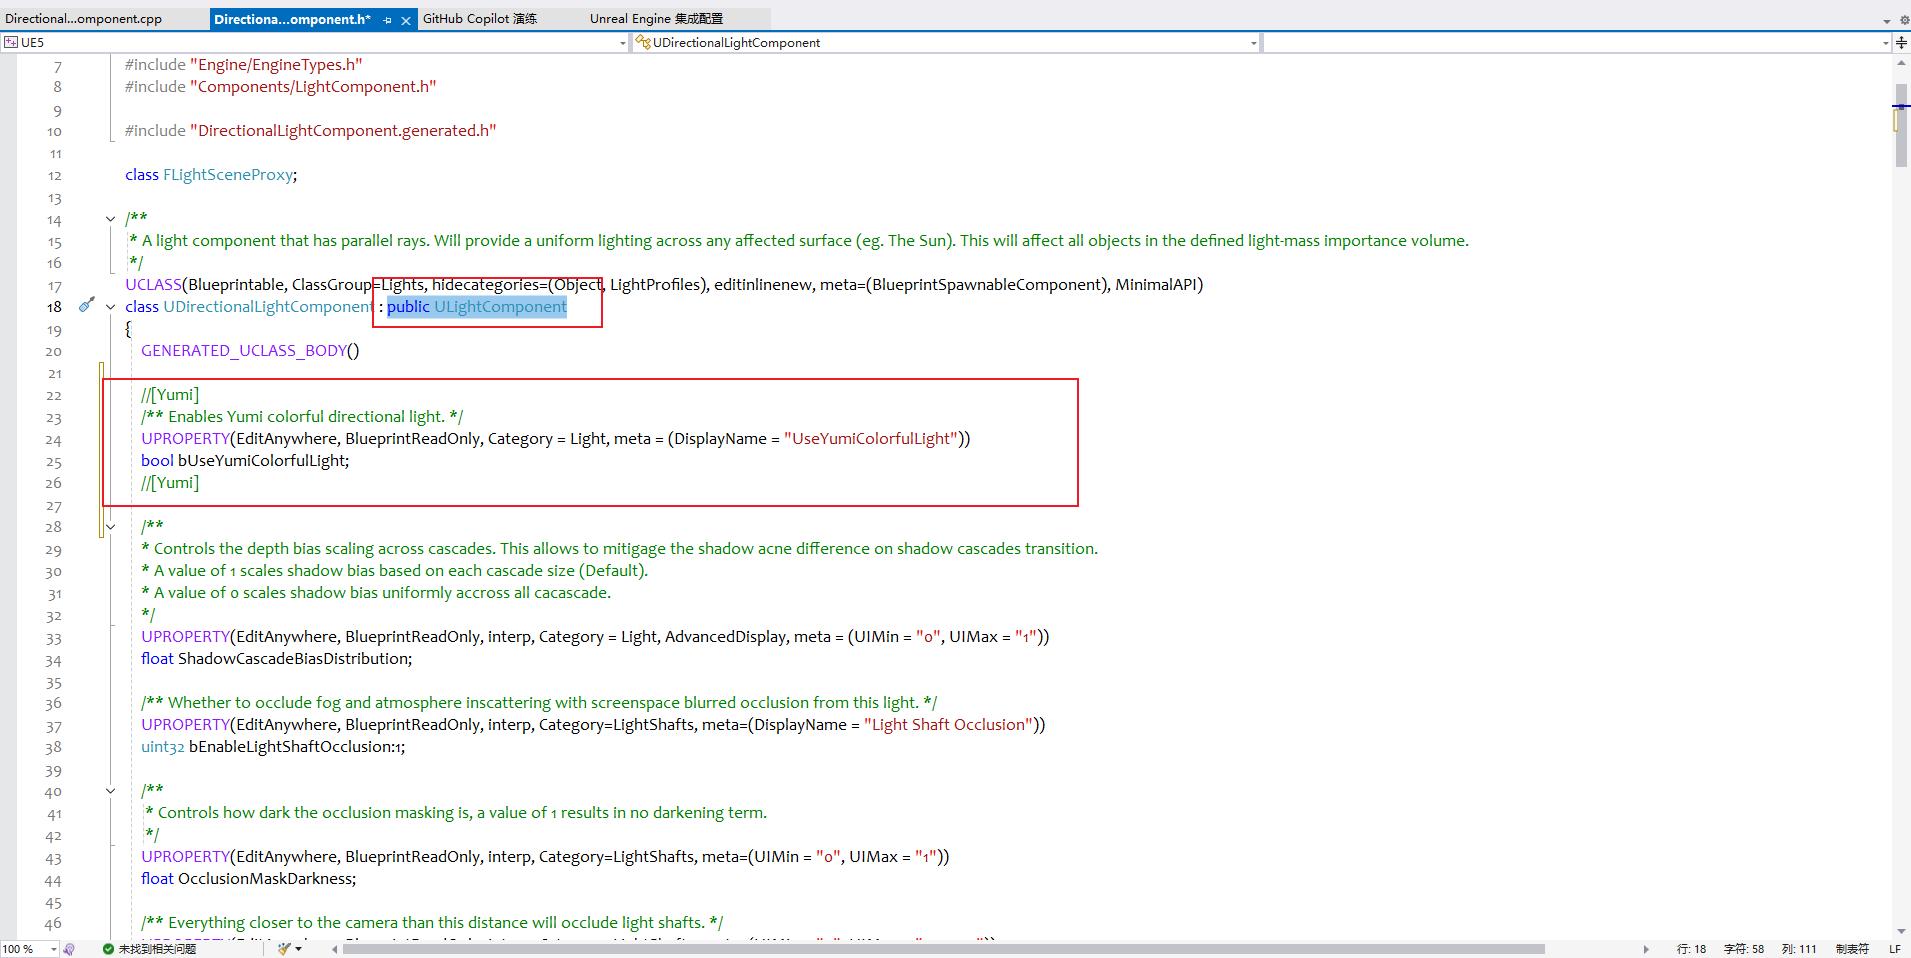Click the vertical scrollbar down arrow
1911x958 pixels.
pos(1901,931)
